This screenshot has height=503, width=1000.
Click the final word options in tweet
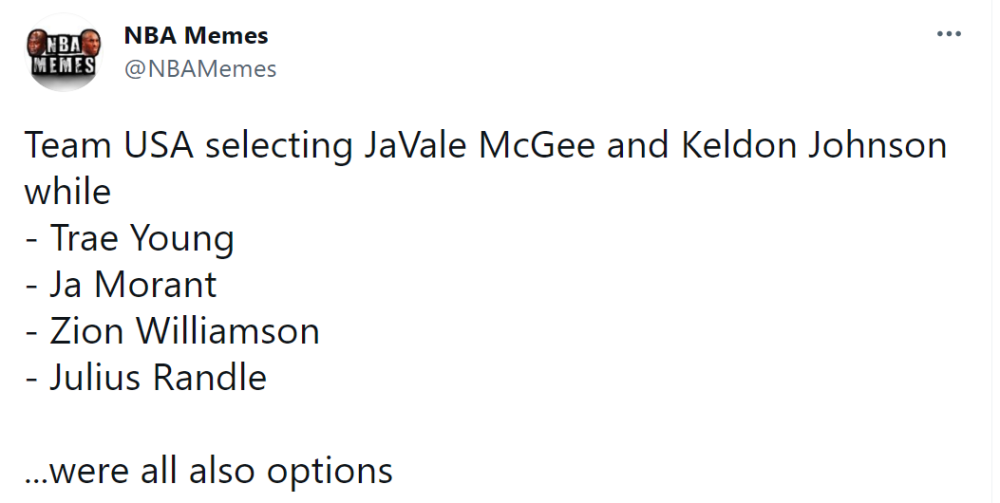[330, 474]
